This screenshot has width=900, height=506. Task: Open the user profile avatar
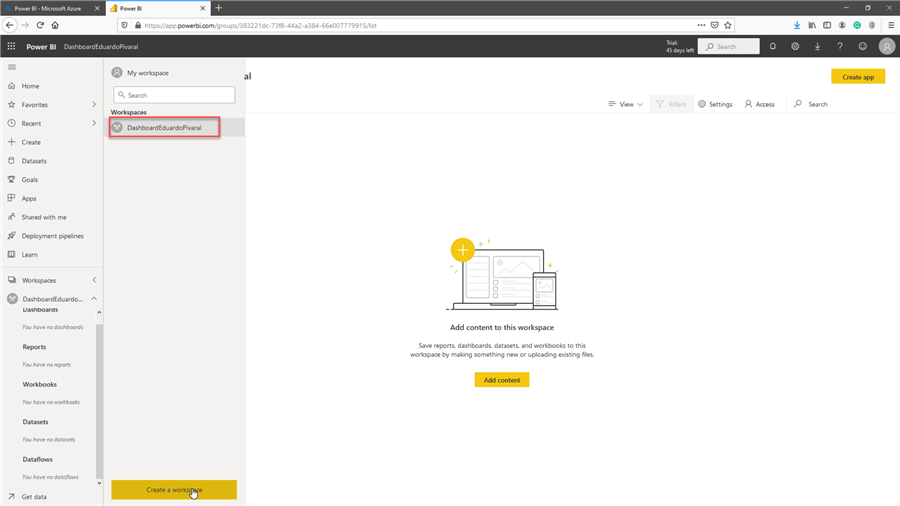click(x=887, y=46)
